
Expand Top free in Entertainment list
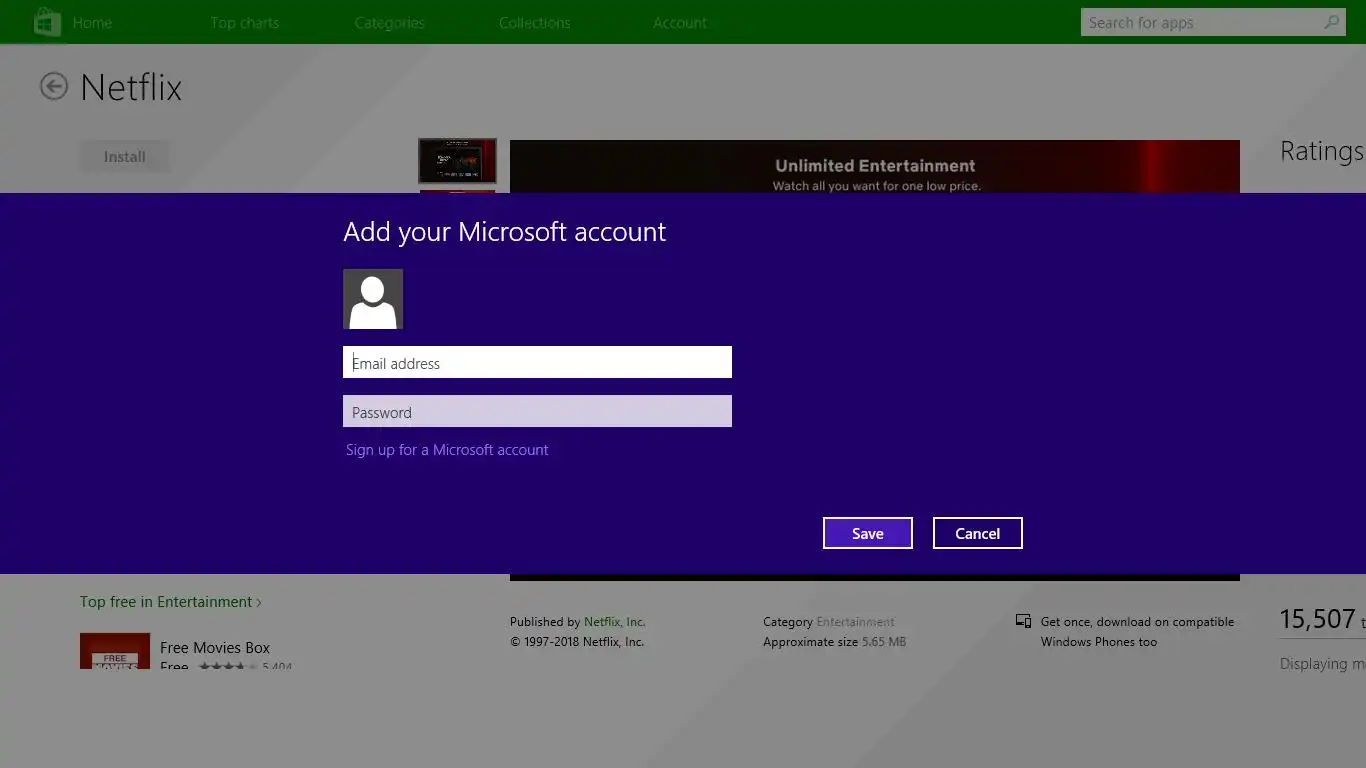coord(171,601)
